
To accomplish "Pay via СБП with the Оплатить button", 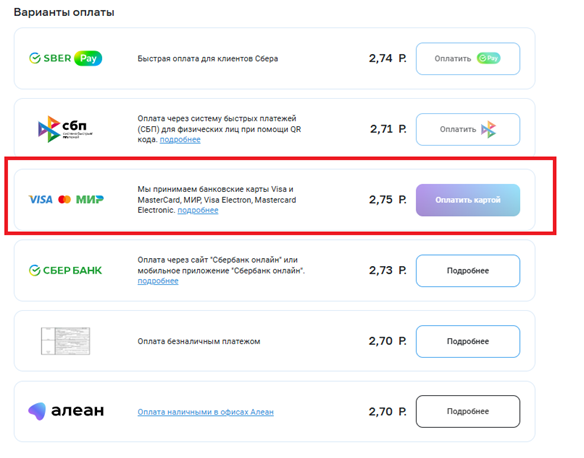I will pos(468,129).
